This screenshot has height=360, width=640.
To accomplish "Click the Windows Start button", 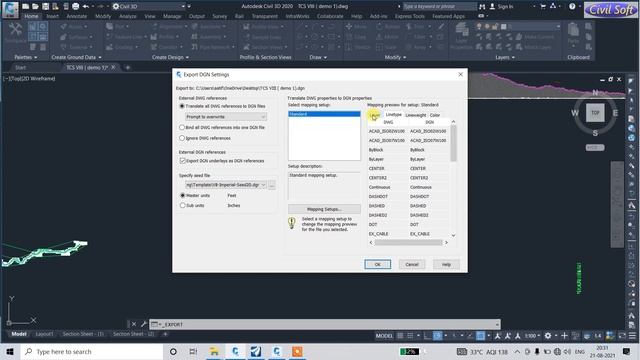I will point(10,351).
